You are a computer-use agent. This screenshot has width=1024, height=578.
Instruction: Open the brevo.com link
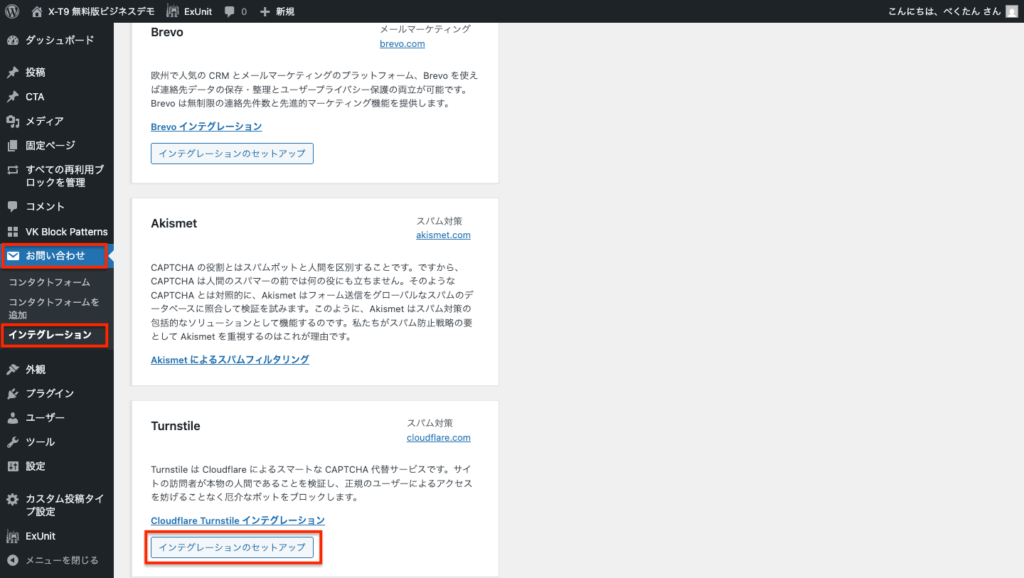[402, 44]
